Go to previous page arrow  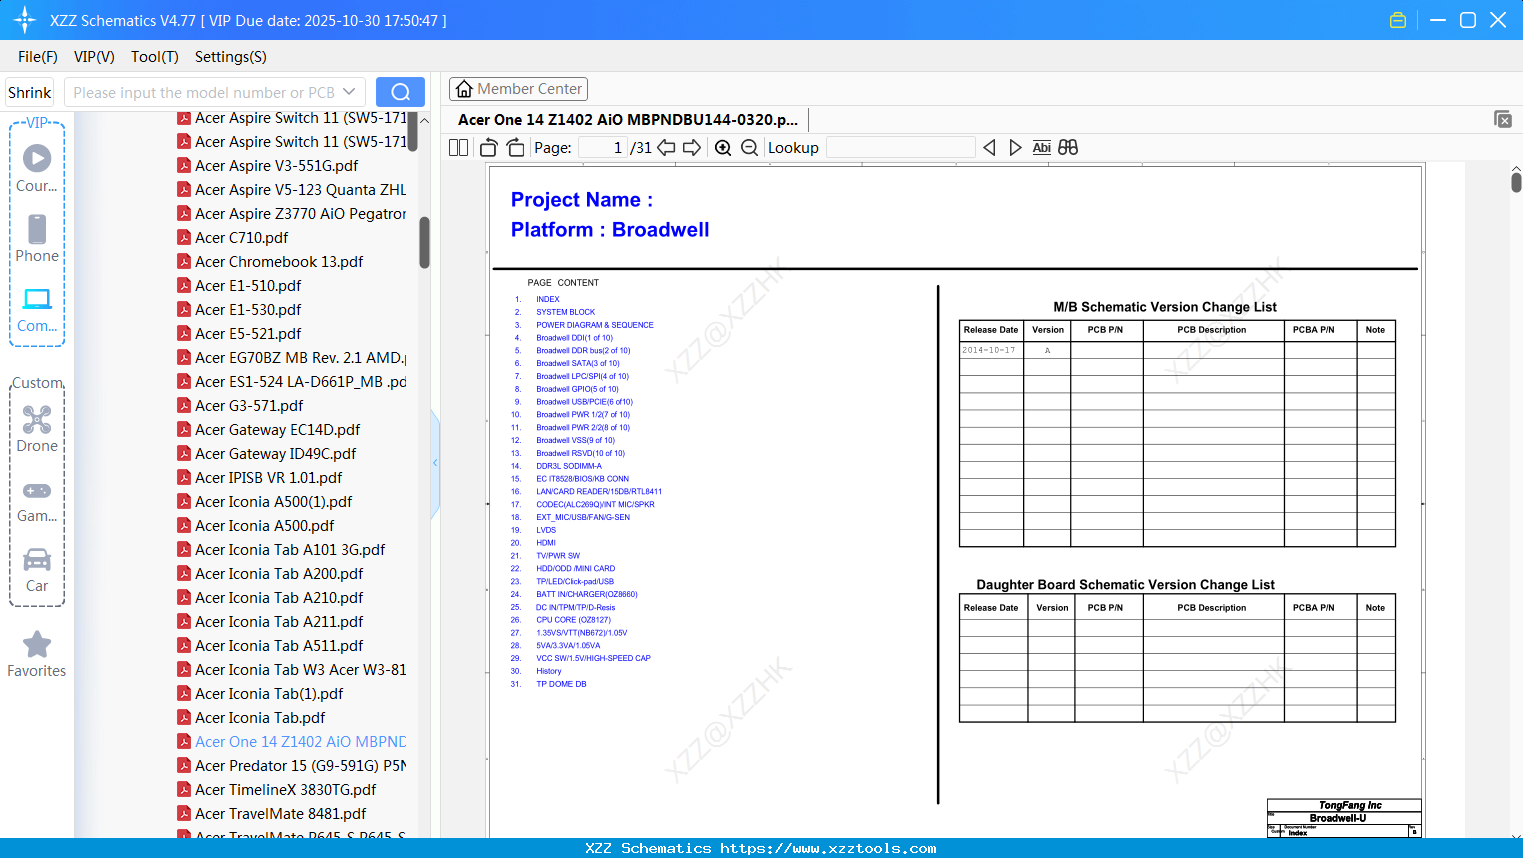point(666,148)
